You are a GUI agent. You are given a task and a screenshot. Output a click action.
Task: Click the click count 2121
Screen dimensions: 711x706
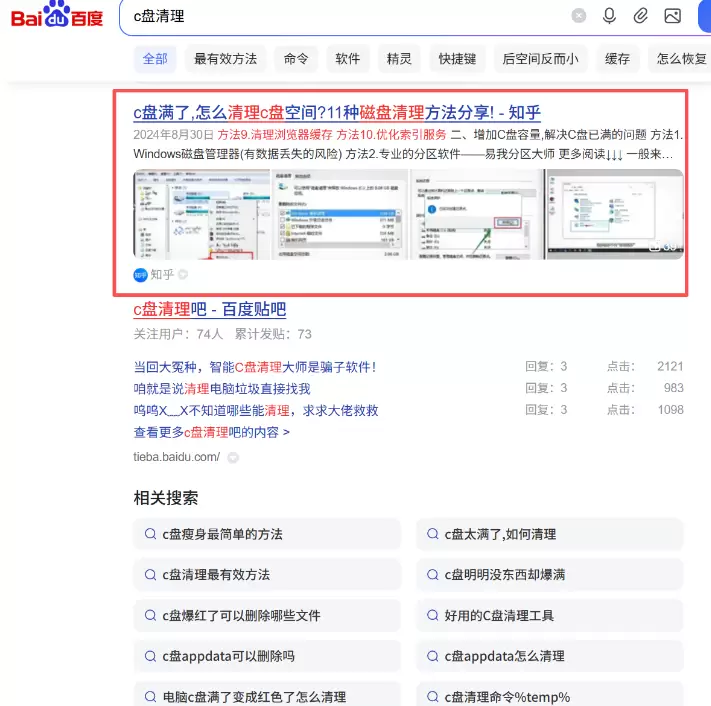click(670, 366)
